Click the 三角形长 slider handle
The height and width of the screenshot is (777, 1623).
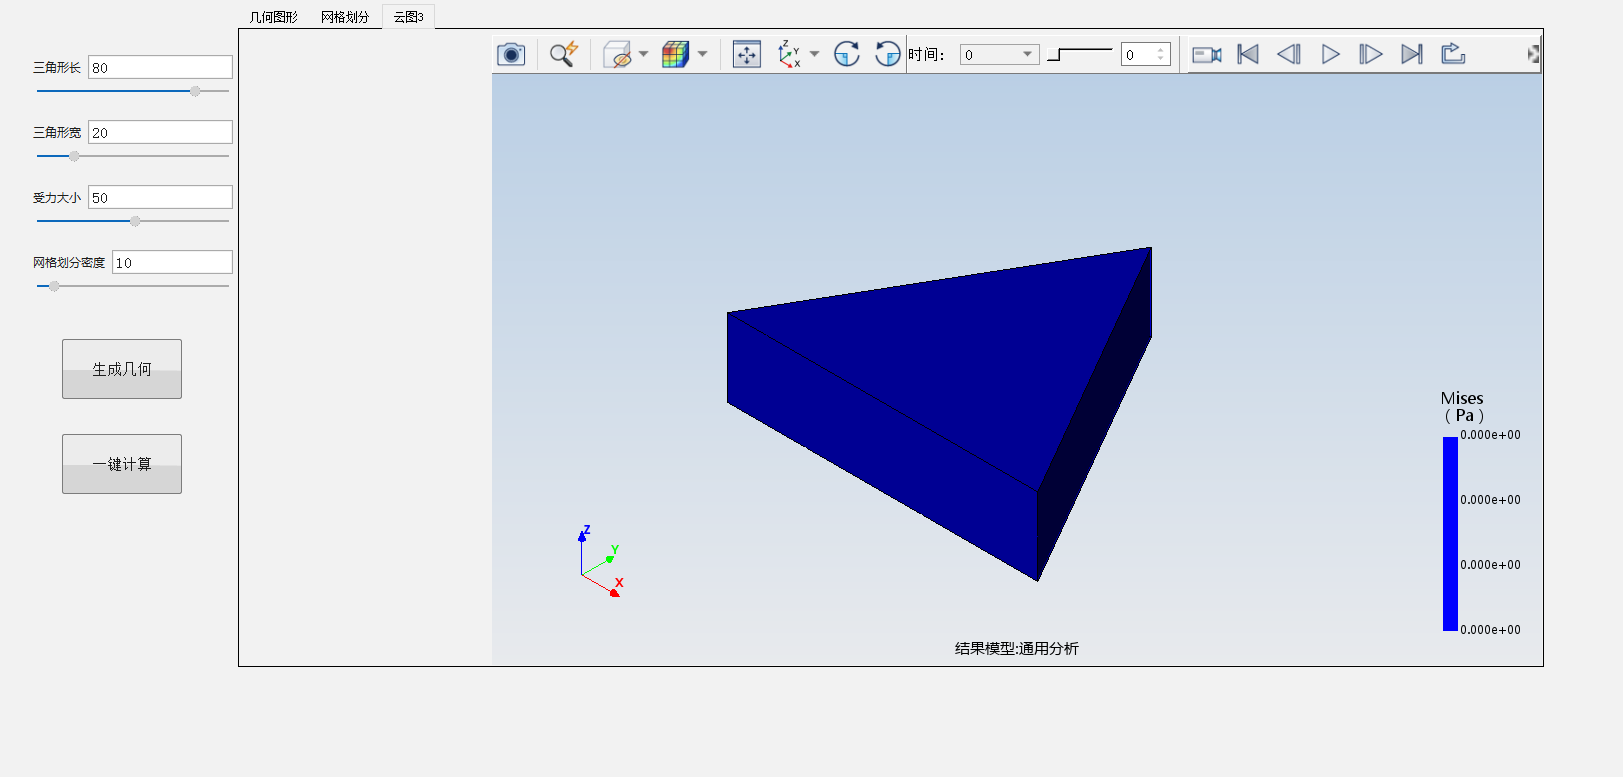click(195, 91)
